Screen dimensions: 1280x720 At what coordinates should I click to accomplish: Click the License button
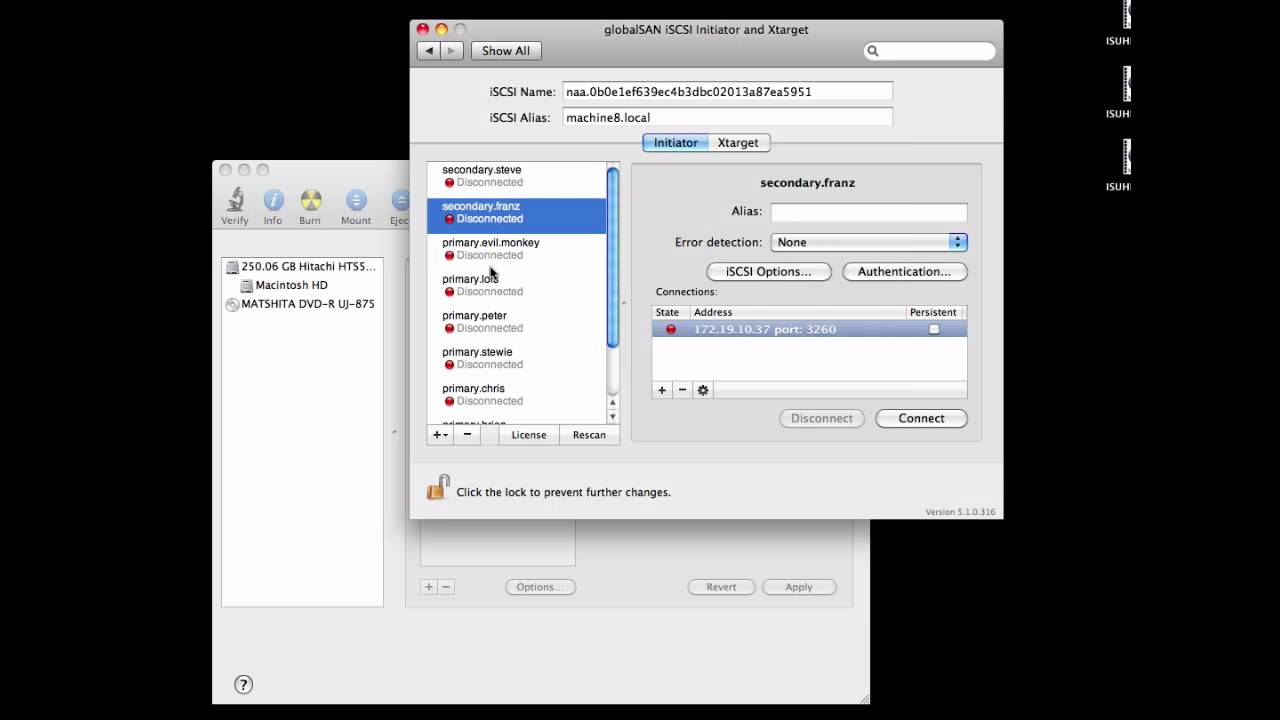(x=529, y=435)
